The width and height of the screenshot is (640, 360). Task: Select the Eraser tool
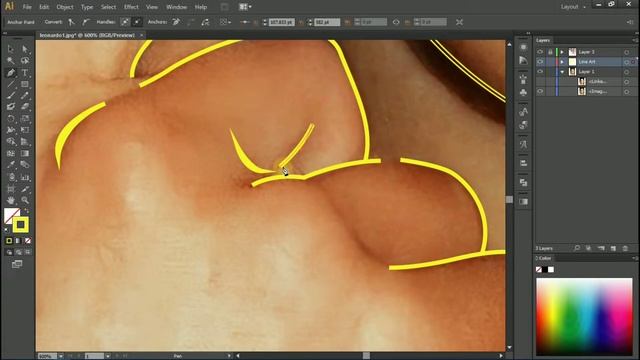coord(25,107)
